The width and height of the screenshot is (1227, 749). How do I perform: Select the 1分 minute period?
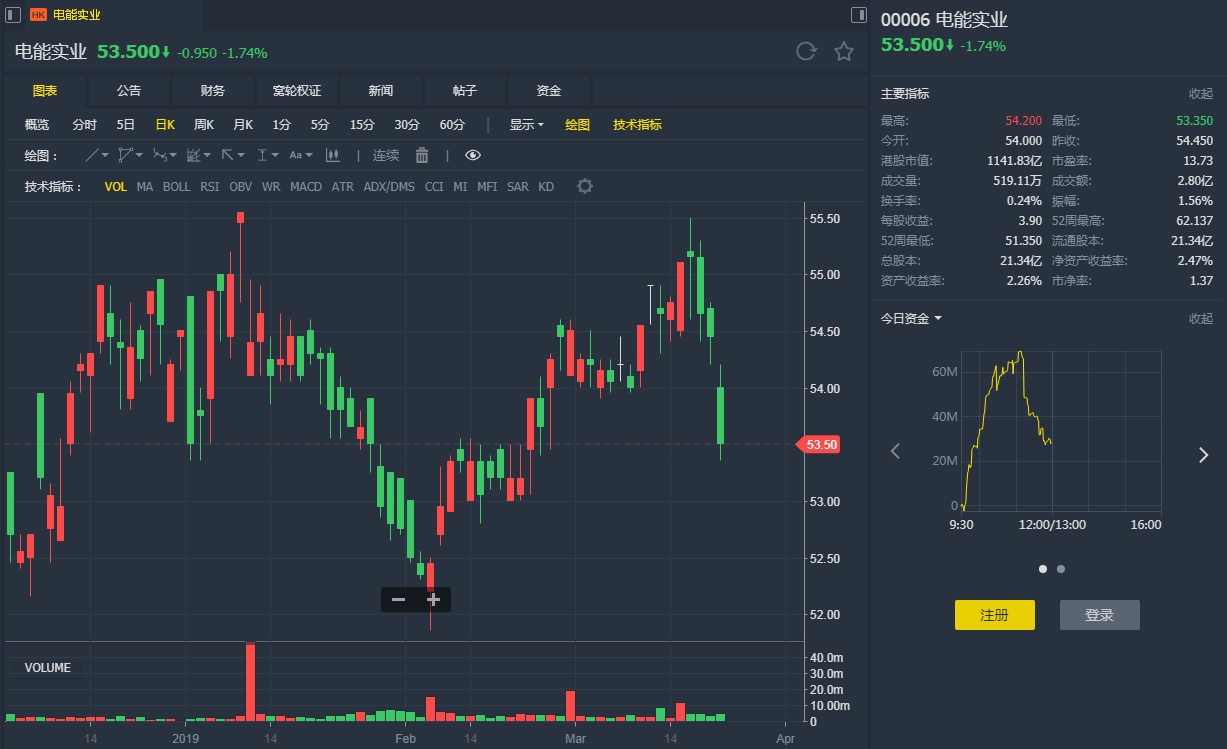coord(282,125)
